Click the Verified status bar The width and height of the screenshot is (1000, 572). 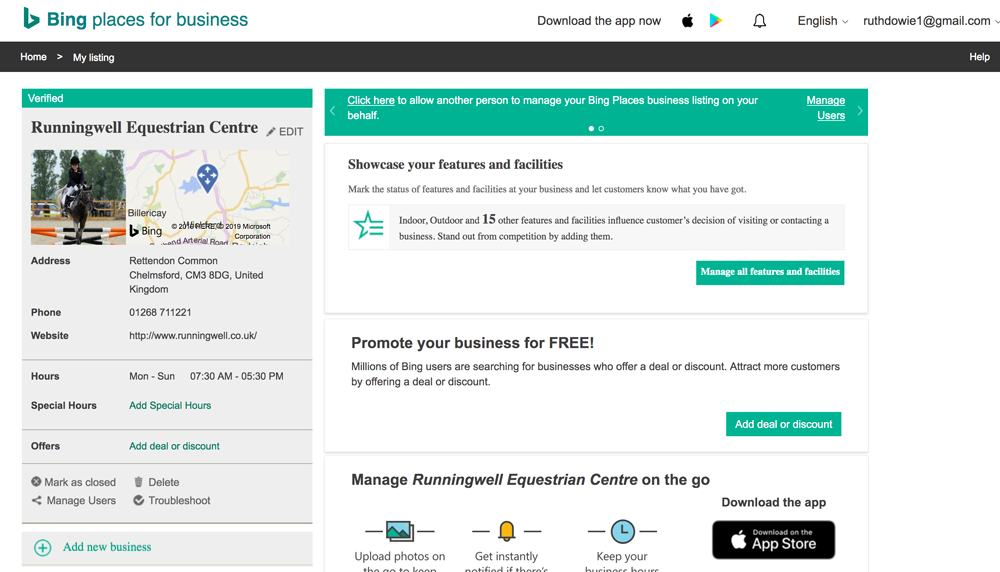167,98
